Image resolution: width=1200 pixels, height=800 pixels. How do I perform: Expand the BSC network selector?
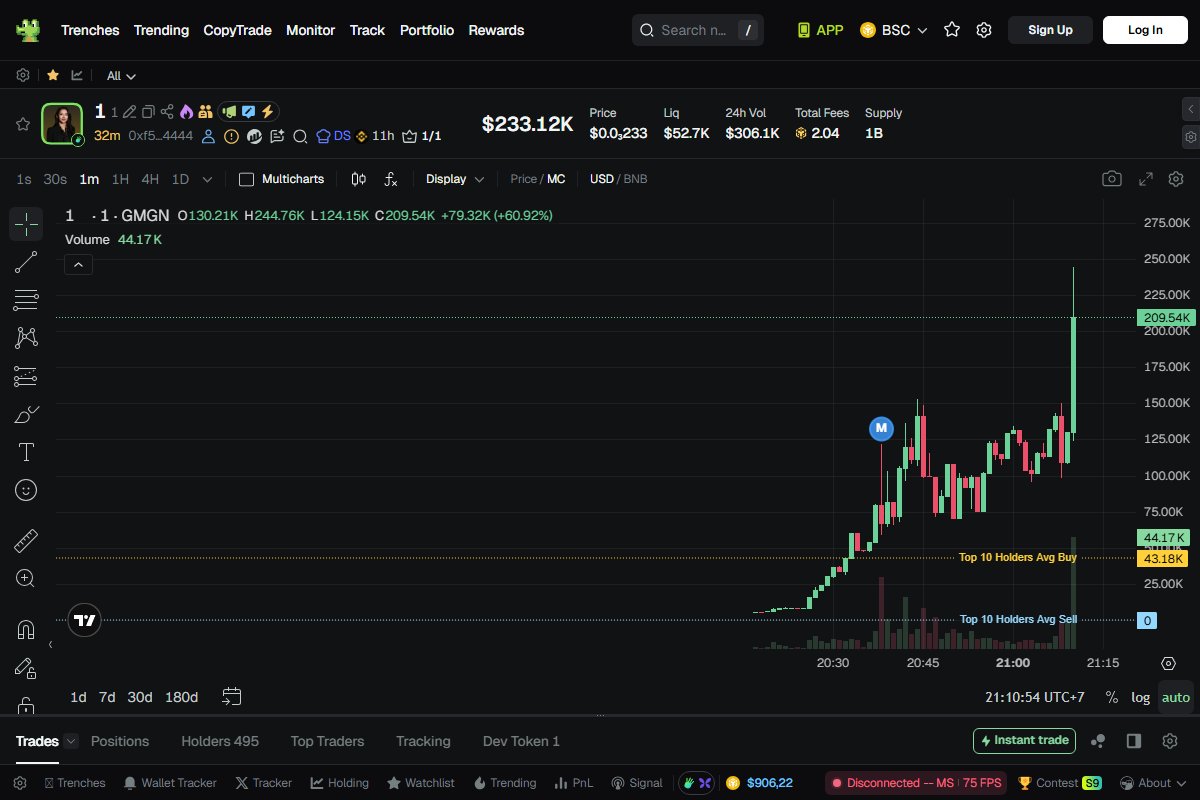(x=893, y=30)
